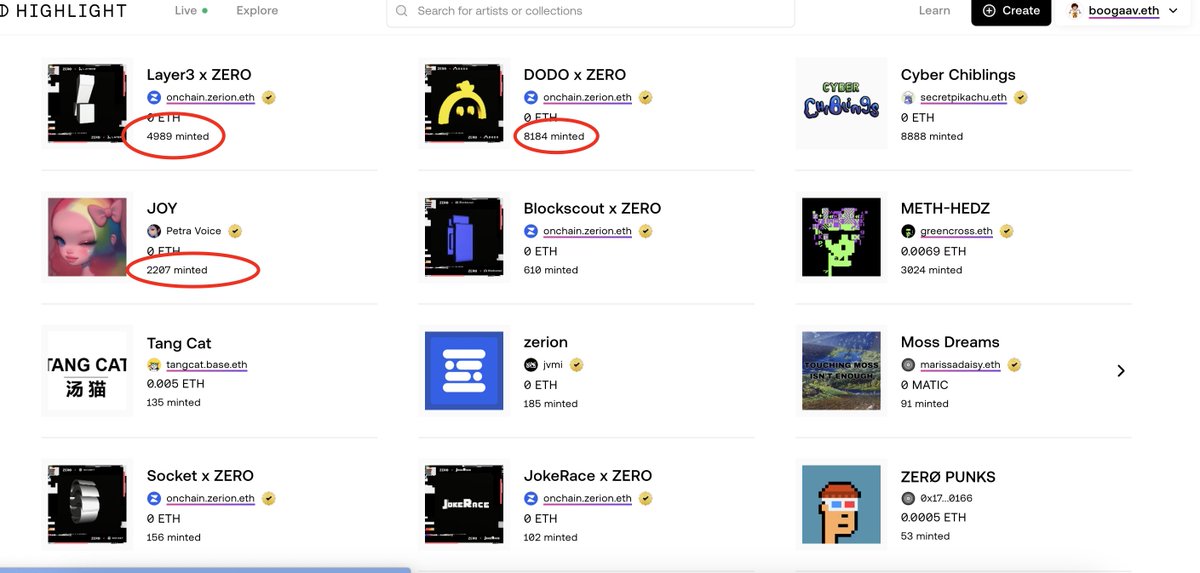The width and height of the screenshot is (1200, 573).
Task: Click the verified badge next to secretpikachu.eth
Action: coord(1023,97)
